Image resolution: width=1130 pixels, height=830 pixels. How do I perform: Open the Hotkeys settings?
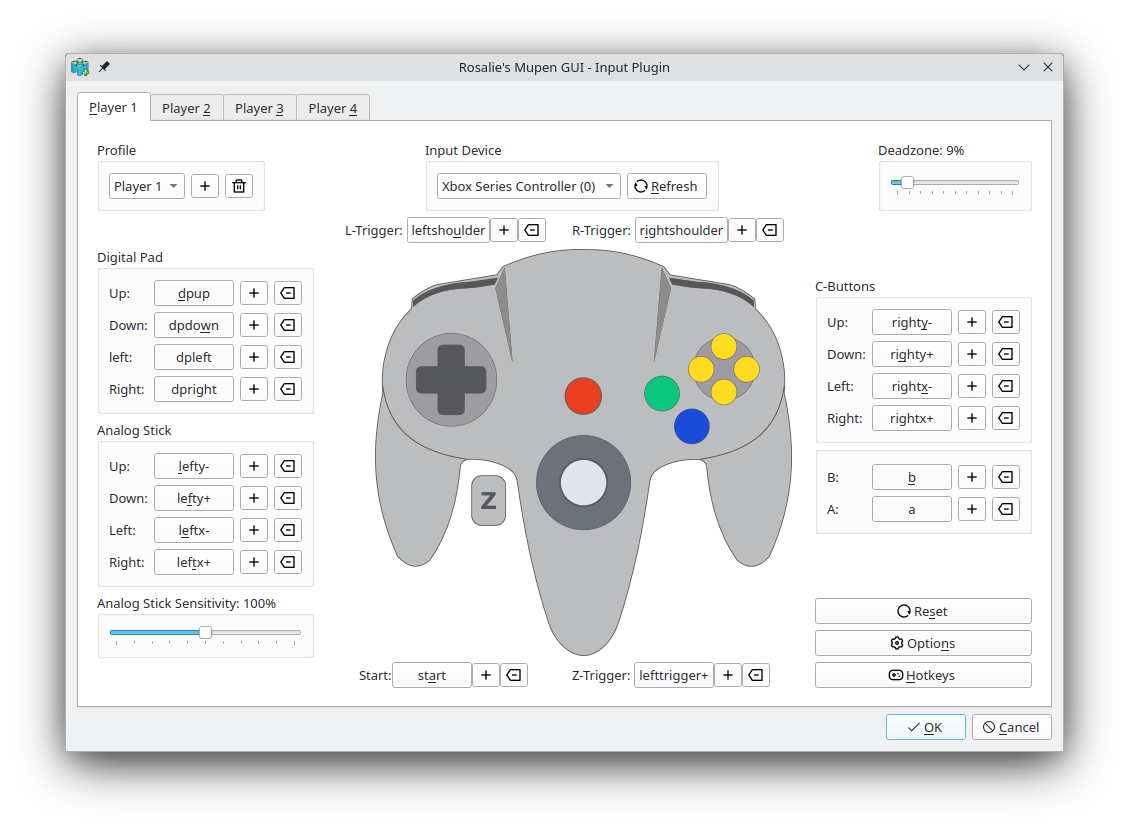pyautogui.click(x=923, y=675)
